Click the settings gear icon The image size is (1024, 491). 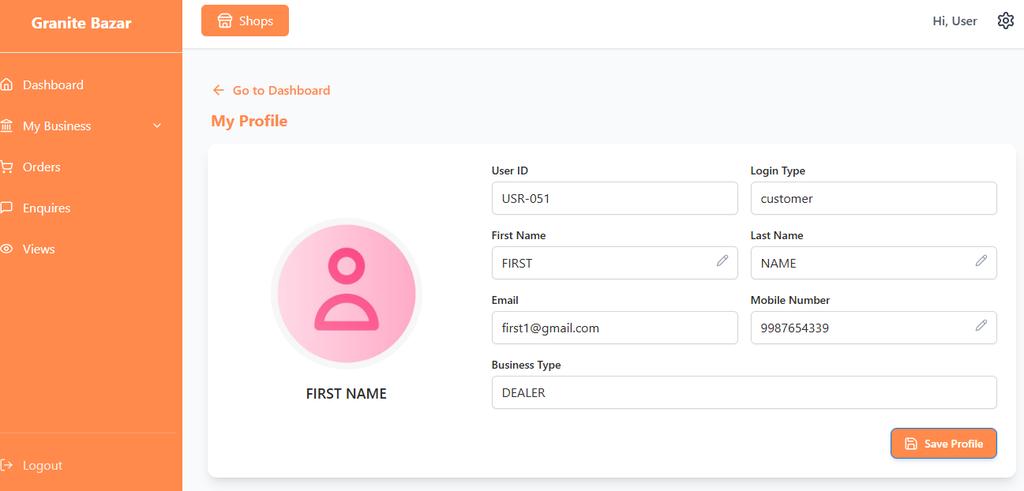click(1005, 21)
